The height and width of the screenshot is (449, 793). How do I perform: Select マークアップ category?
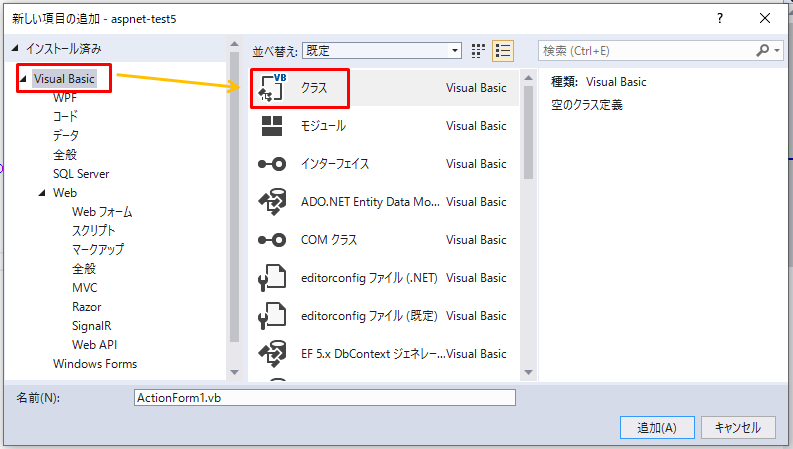[98, 250]
